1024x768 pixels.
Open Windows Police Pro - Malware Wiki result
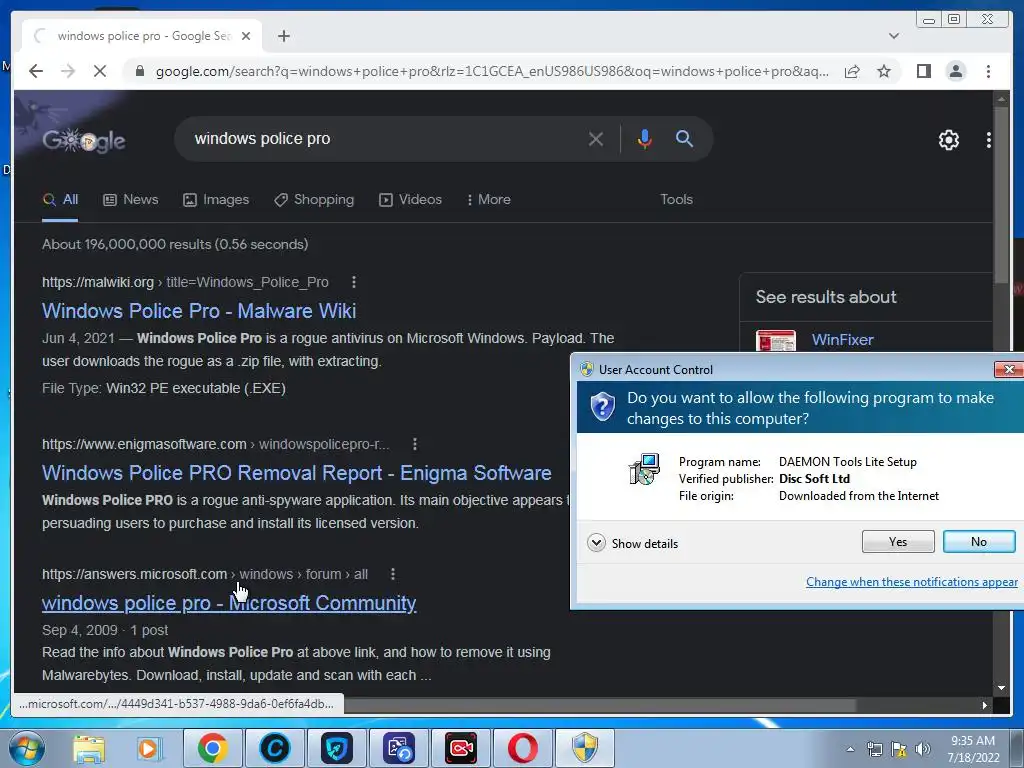199,311
